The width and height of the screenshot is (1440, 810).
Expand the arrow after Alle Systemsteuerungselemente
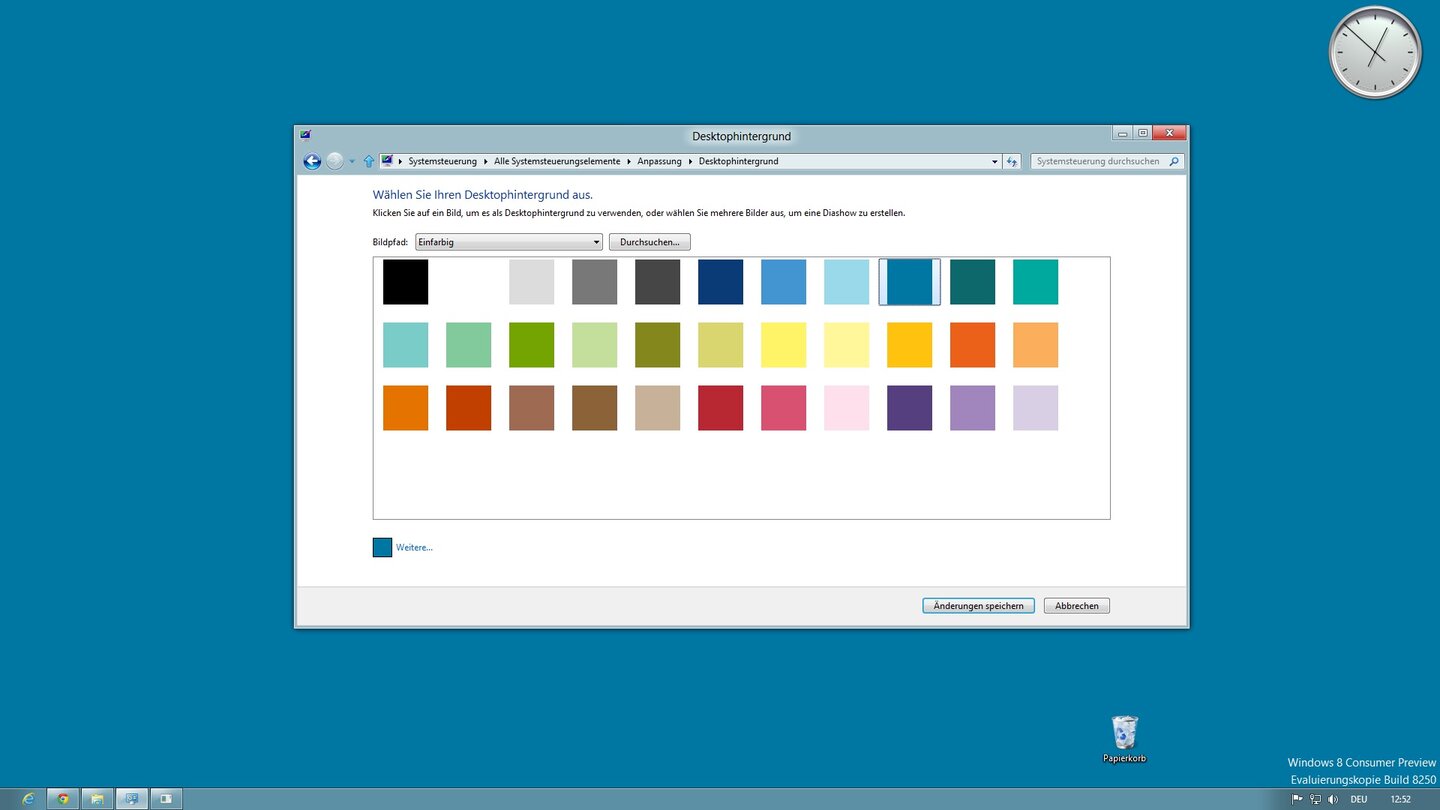click(629, 161)
